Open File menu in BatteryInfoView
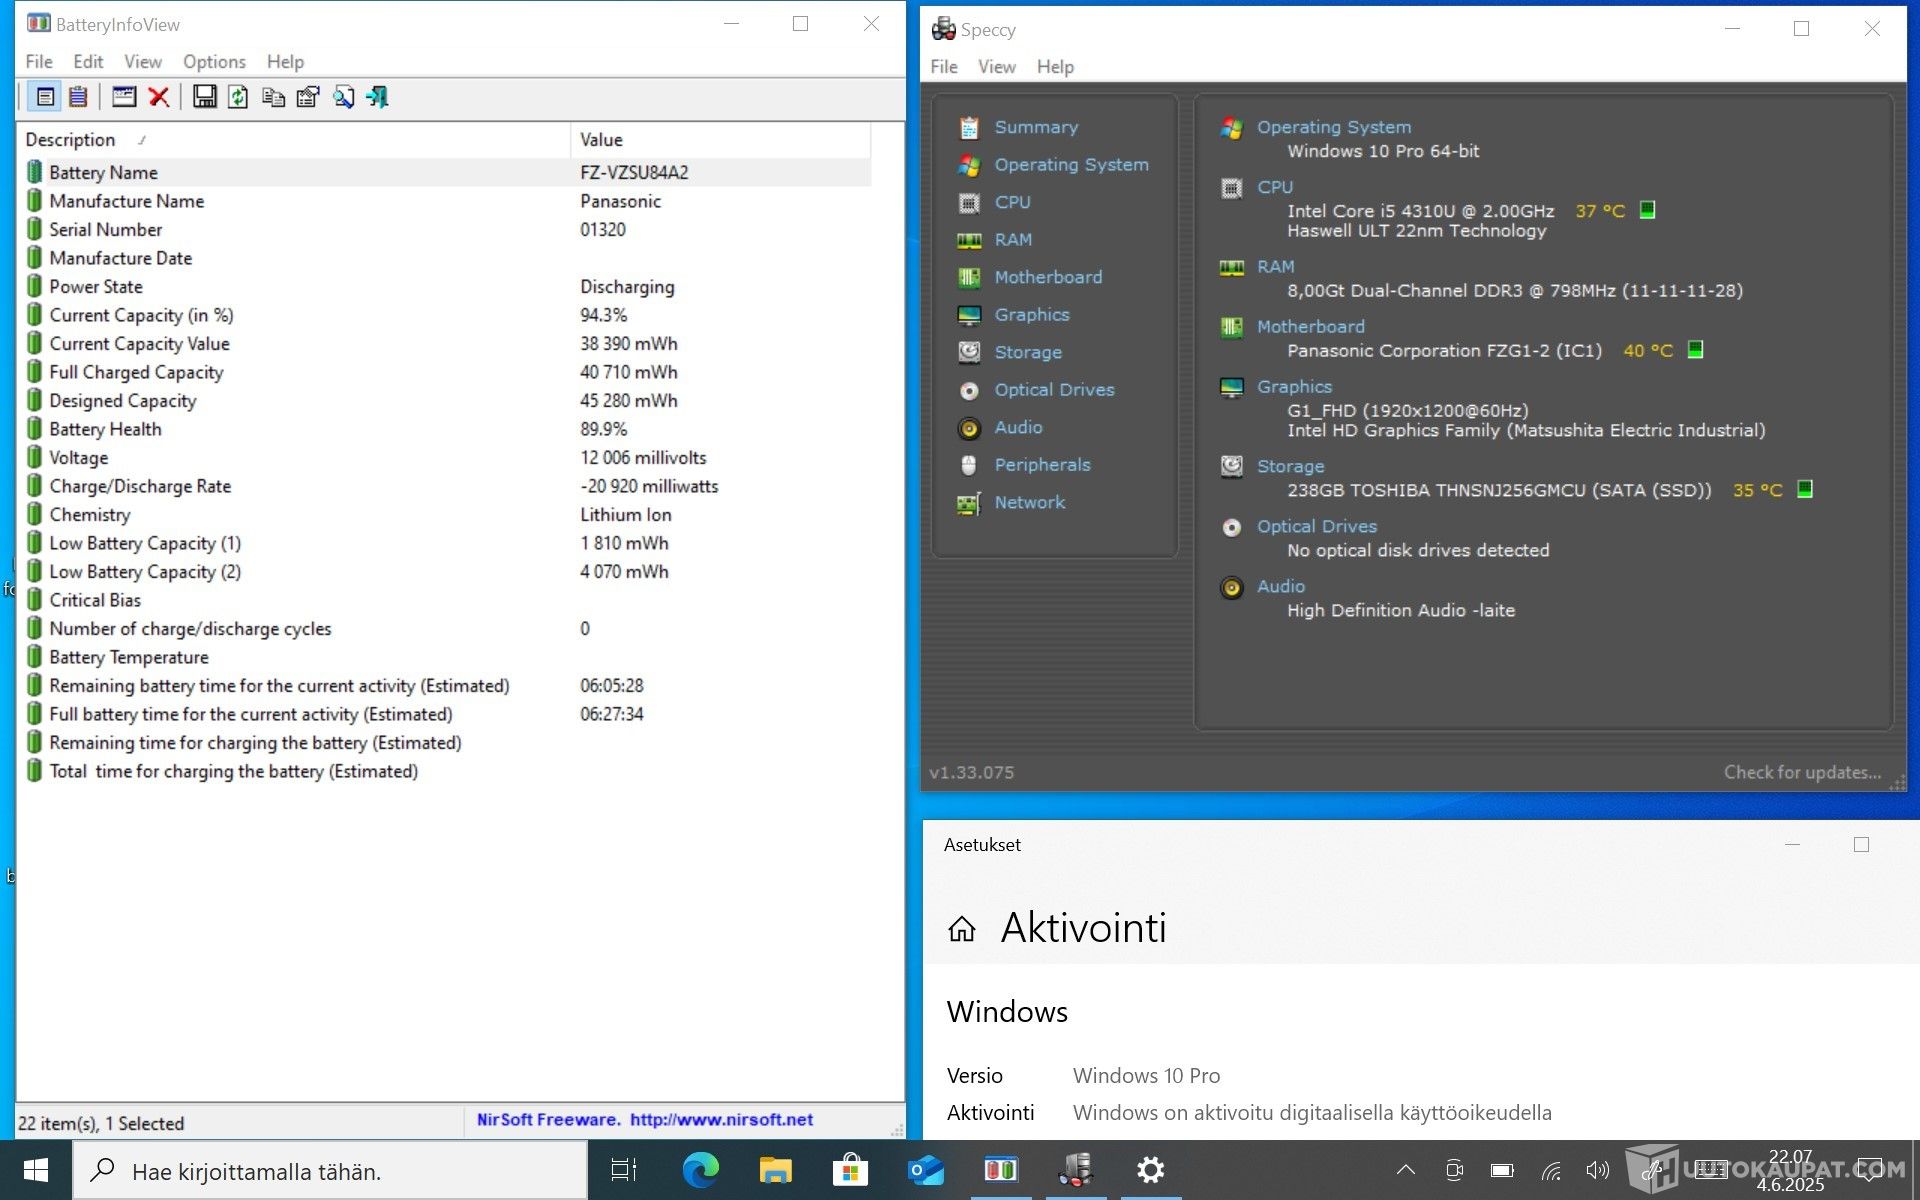 39,62
